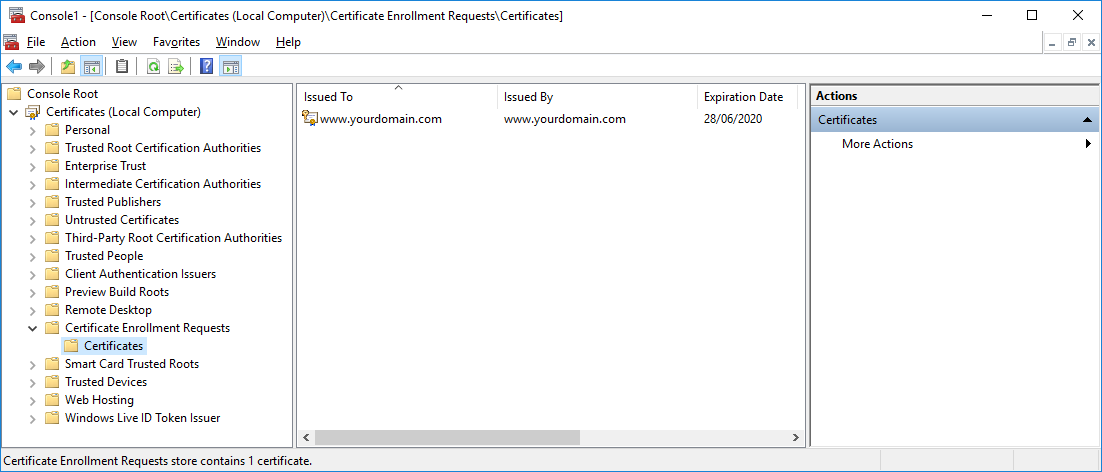This screenshot has height=472, width=1102.
Task: Open the More Actions submenu arrow
Action: click(x=1088, y=144)
